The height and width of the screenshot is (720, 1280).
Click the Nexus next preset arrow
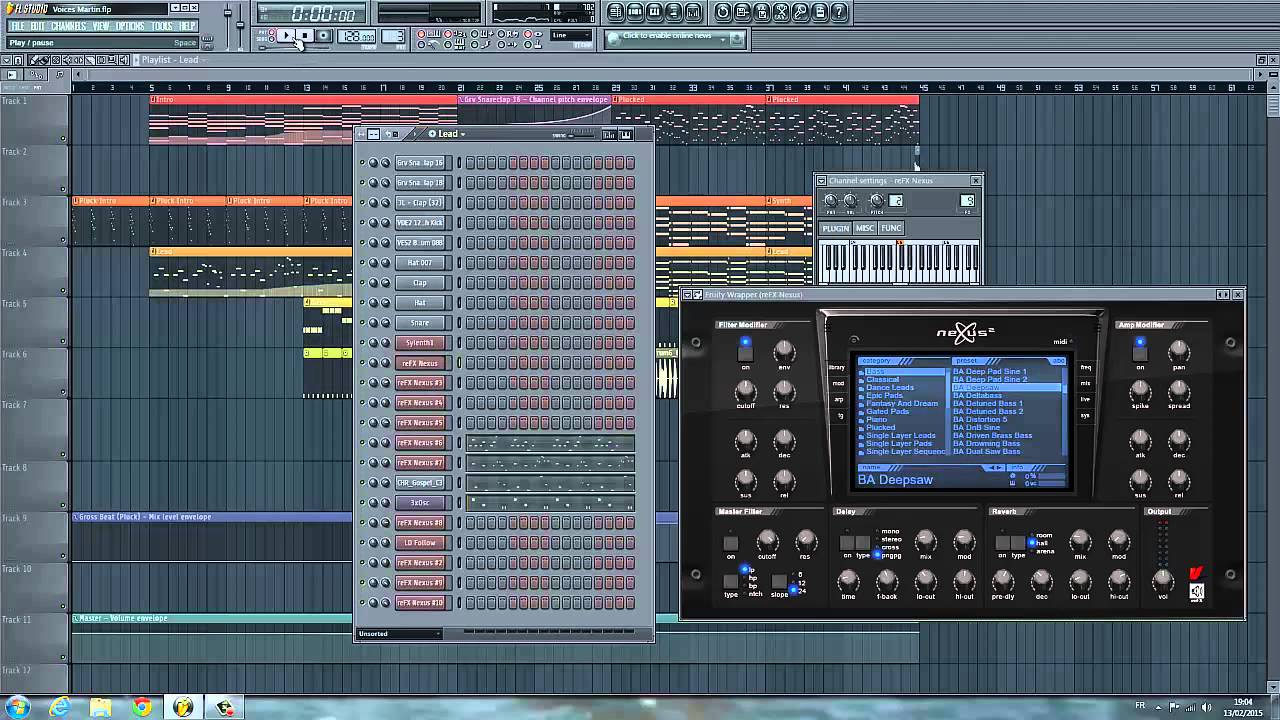[1000, 468]
